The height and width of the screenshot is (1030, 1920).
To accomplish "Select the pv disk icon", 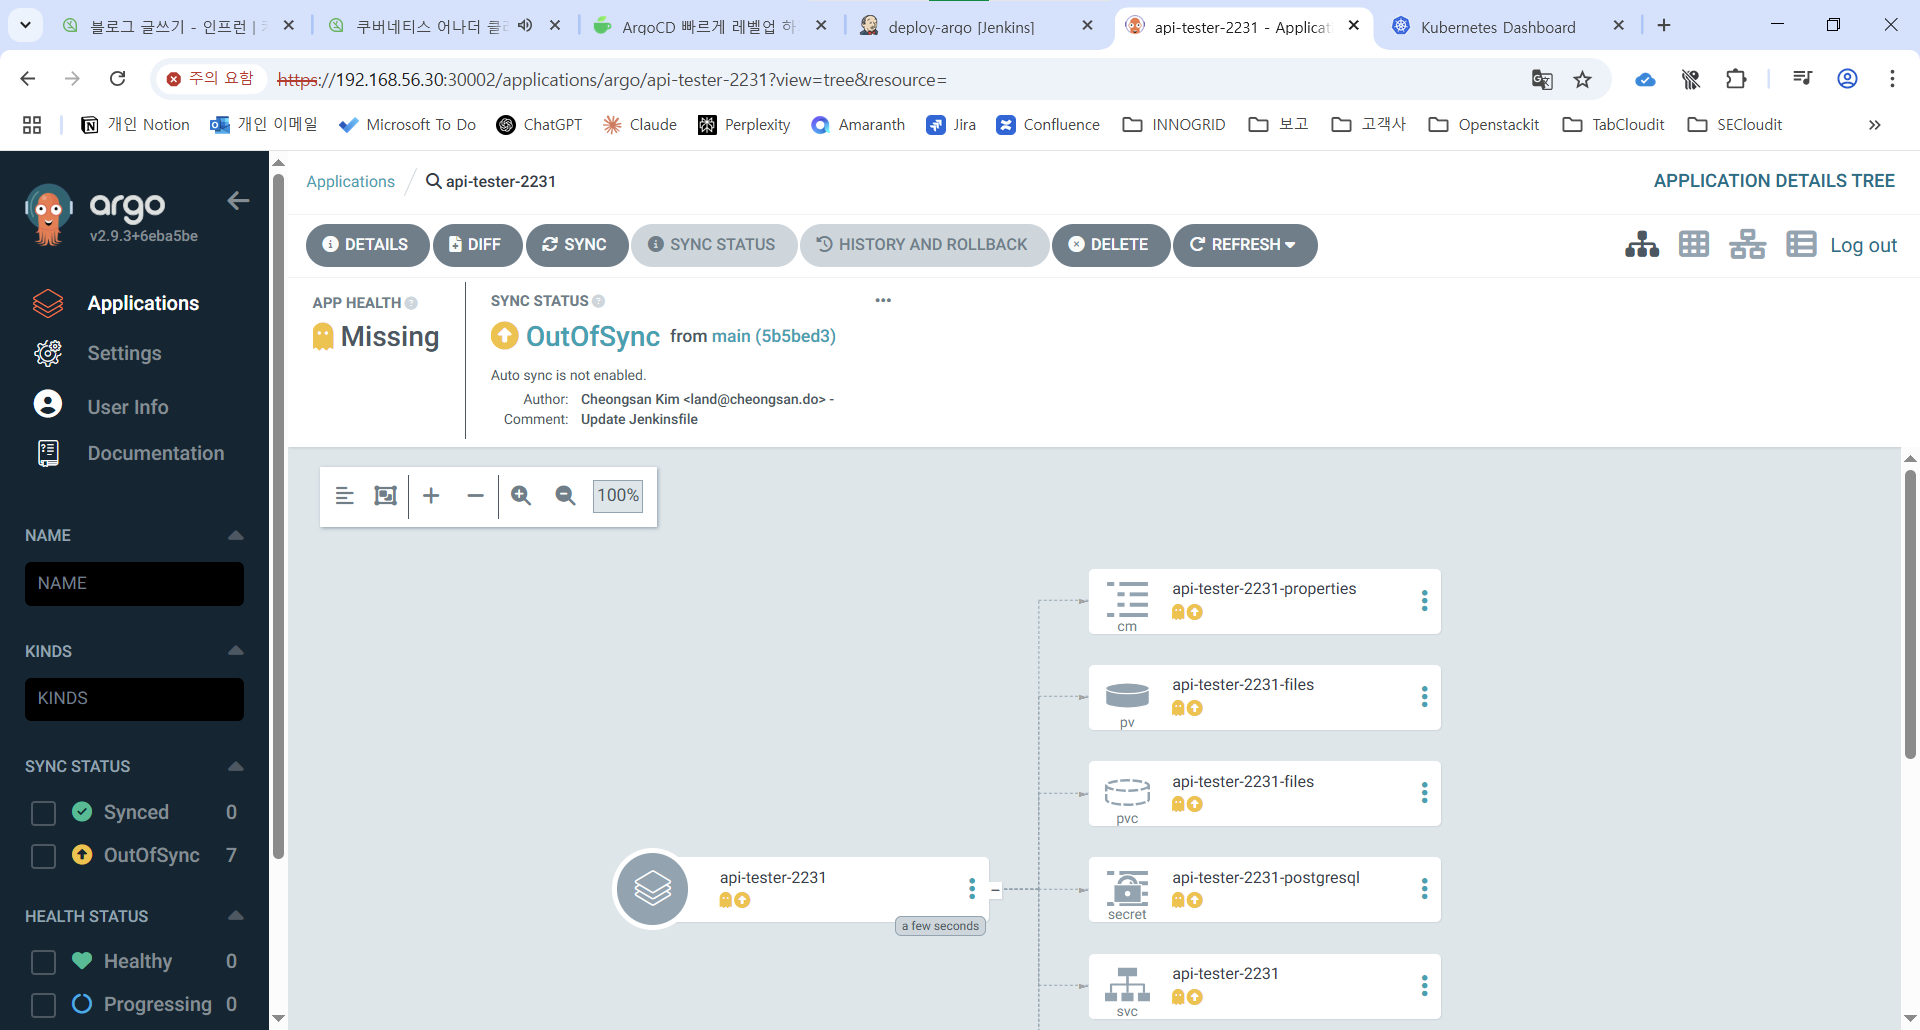I will (x=1127, y=695).
